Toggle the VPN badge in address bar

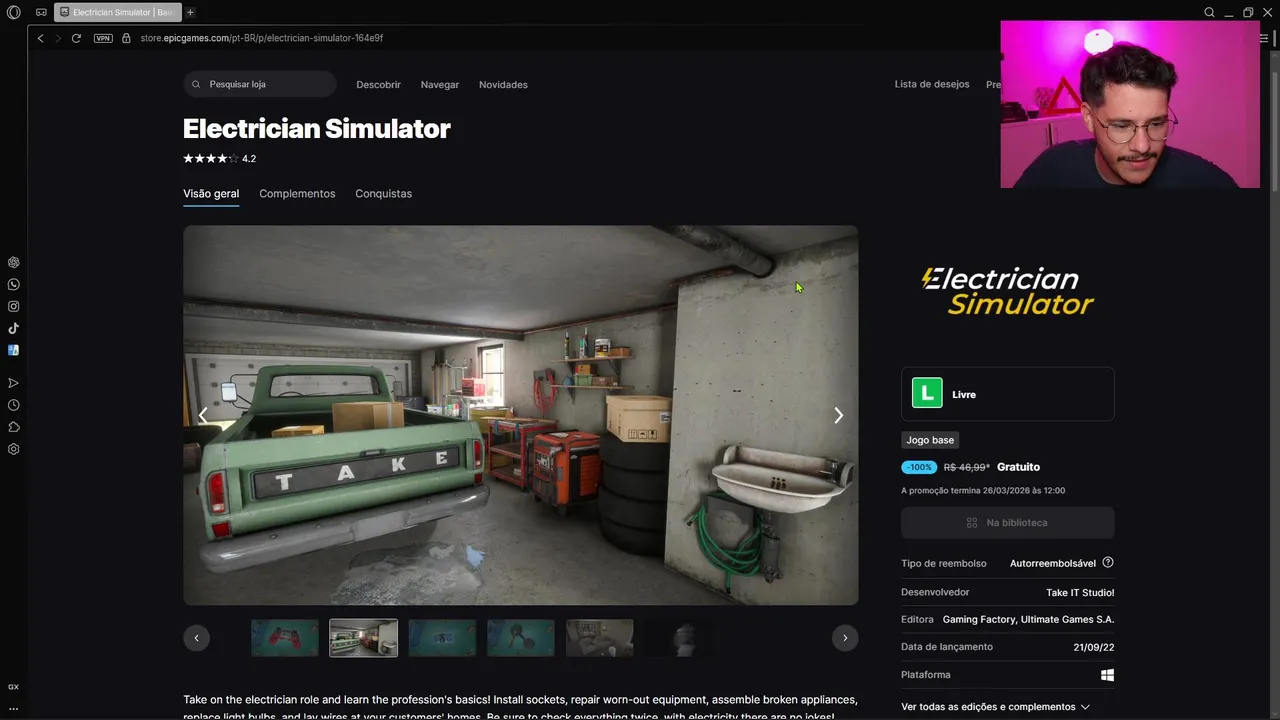pos(103,38)
